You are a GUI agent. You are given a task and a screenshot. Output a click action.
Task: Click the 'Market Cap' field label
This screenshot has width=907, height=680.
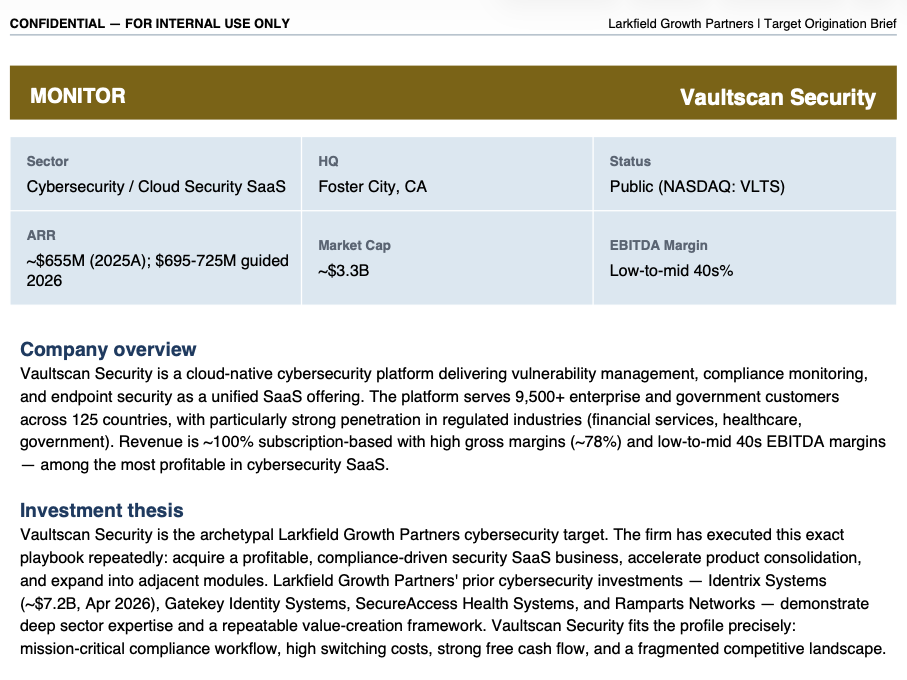click(x=354, y=245)
